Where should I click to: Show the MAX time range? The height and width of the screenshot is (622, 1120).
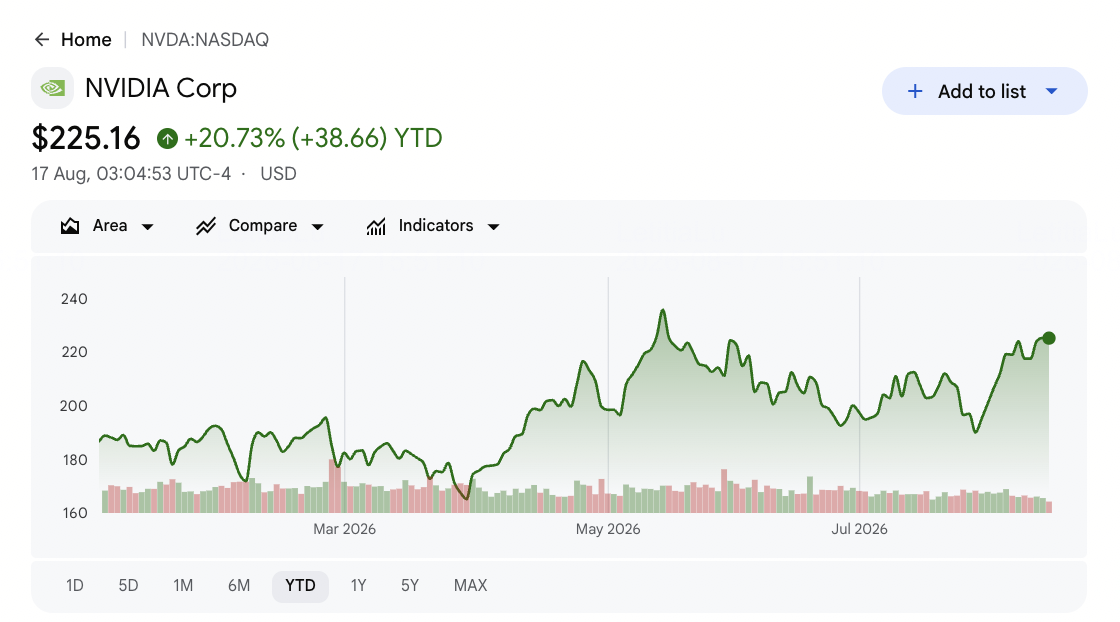[x=471, y=586]
